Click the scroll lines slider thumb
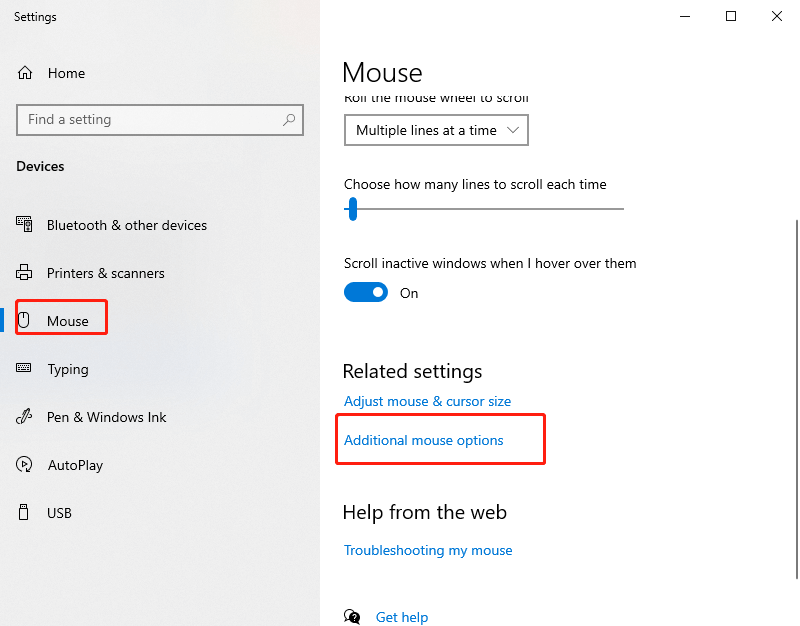The height and width of the screenshot is (626, 800). click(x=352, y=209)
